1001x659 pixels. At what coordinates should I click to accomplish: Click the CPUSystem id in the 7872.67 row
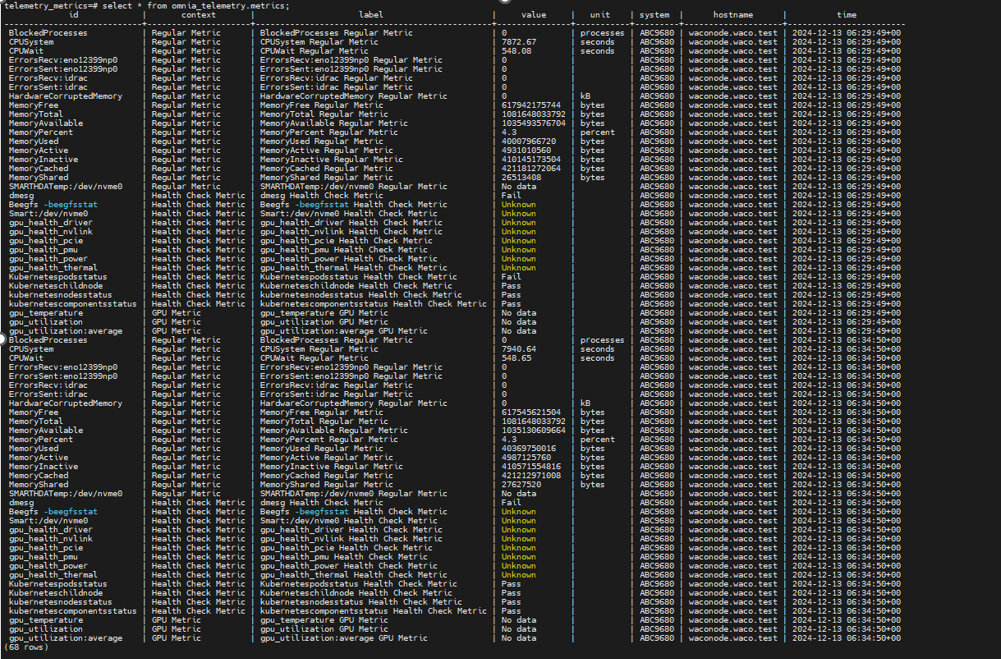(31, 42)
